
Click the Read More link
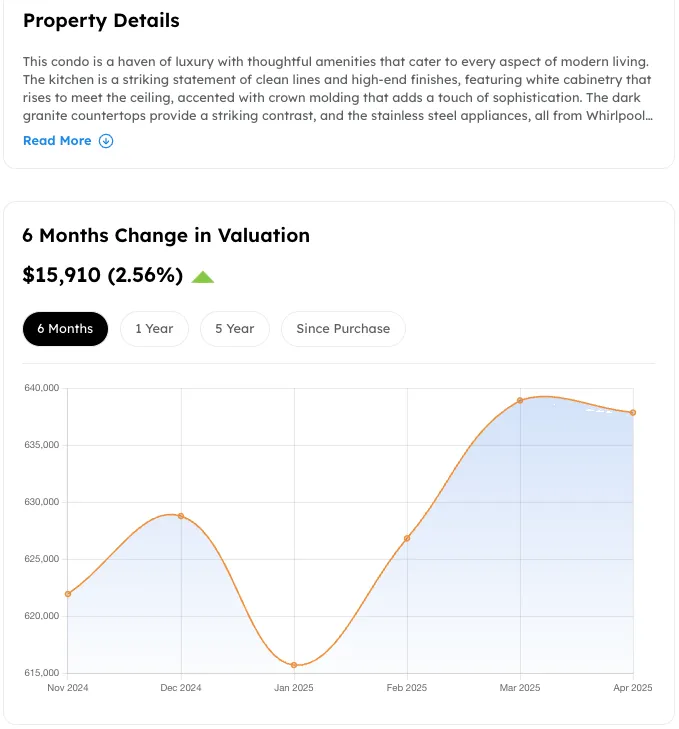tap(57, 141)
